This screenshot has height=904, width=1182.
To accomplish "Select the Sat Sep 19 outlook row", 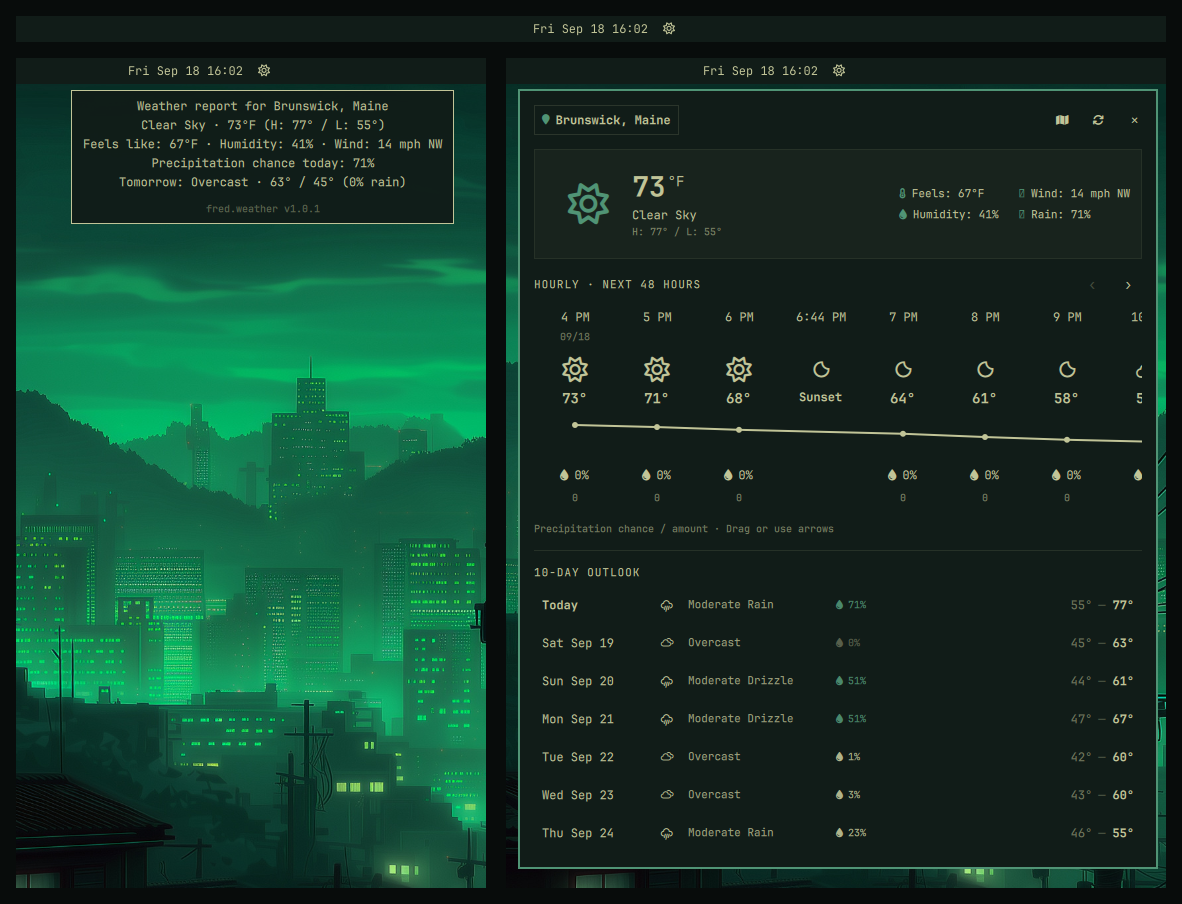I will pyautogui.click(x=838, y=643).
